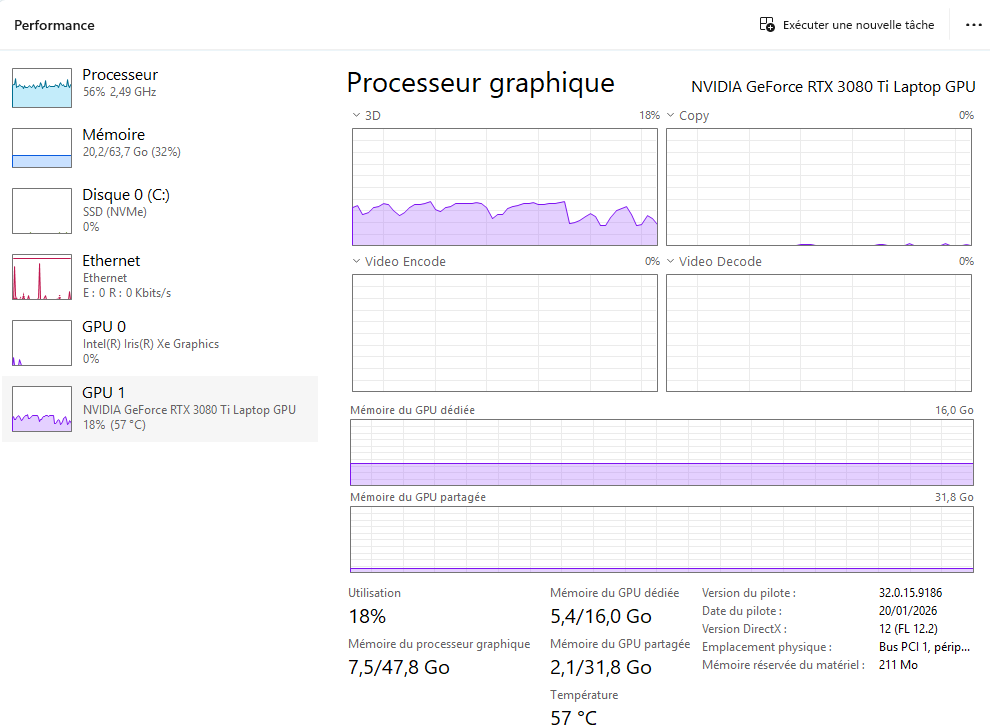Image resolution: width=990 pixels, height=728 pixels.
Task: Expand the Video Encode engine dropdown
Action: pyautogui.click(x=357, y=262)
